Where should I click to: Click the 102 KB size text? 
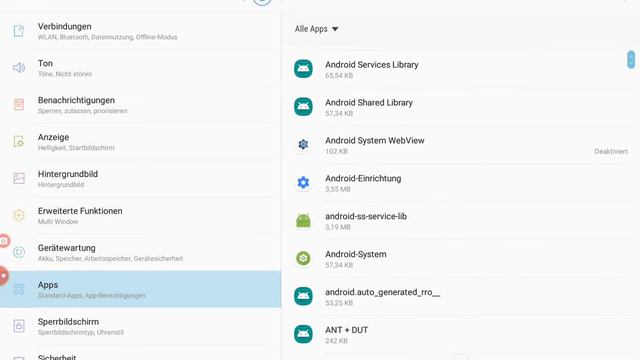[x=336, y=151]
